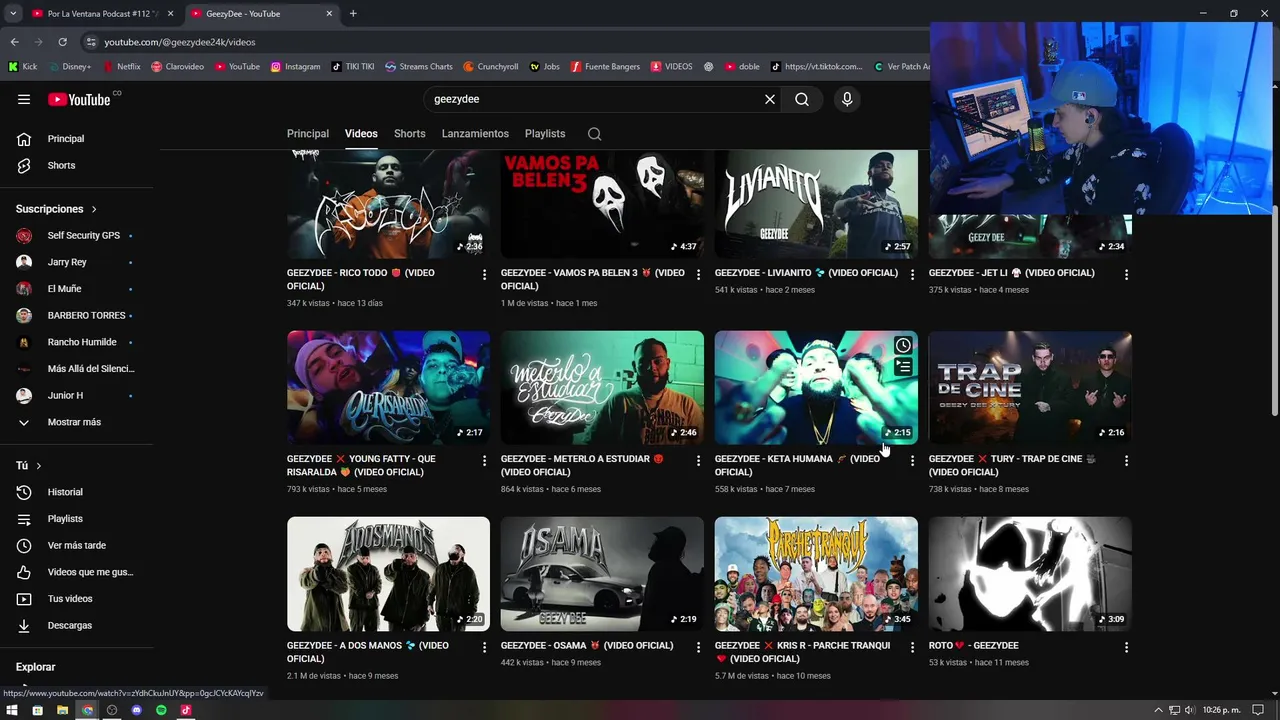Screen dimensions: 1280x720
Task: Switch to the Shorts channel tab
Action: click(x=409, y=134)
